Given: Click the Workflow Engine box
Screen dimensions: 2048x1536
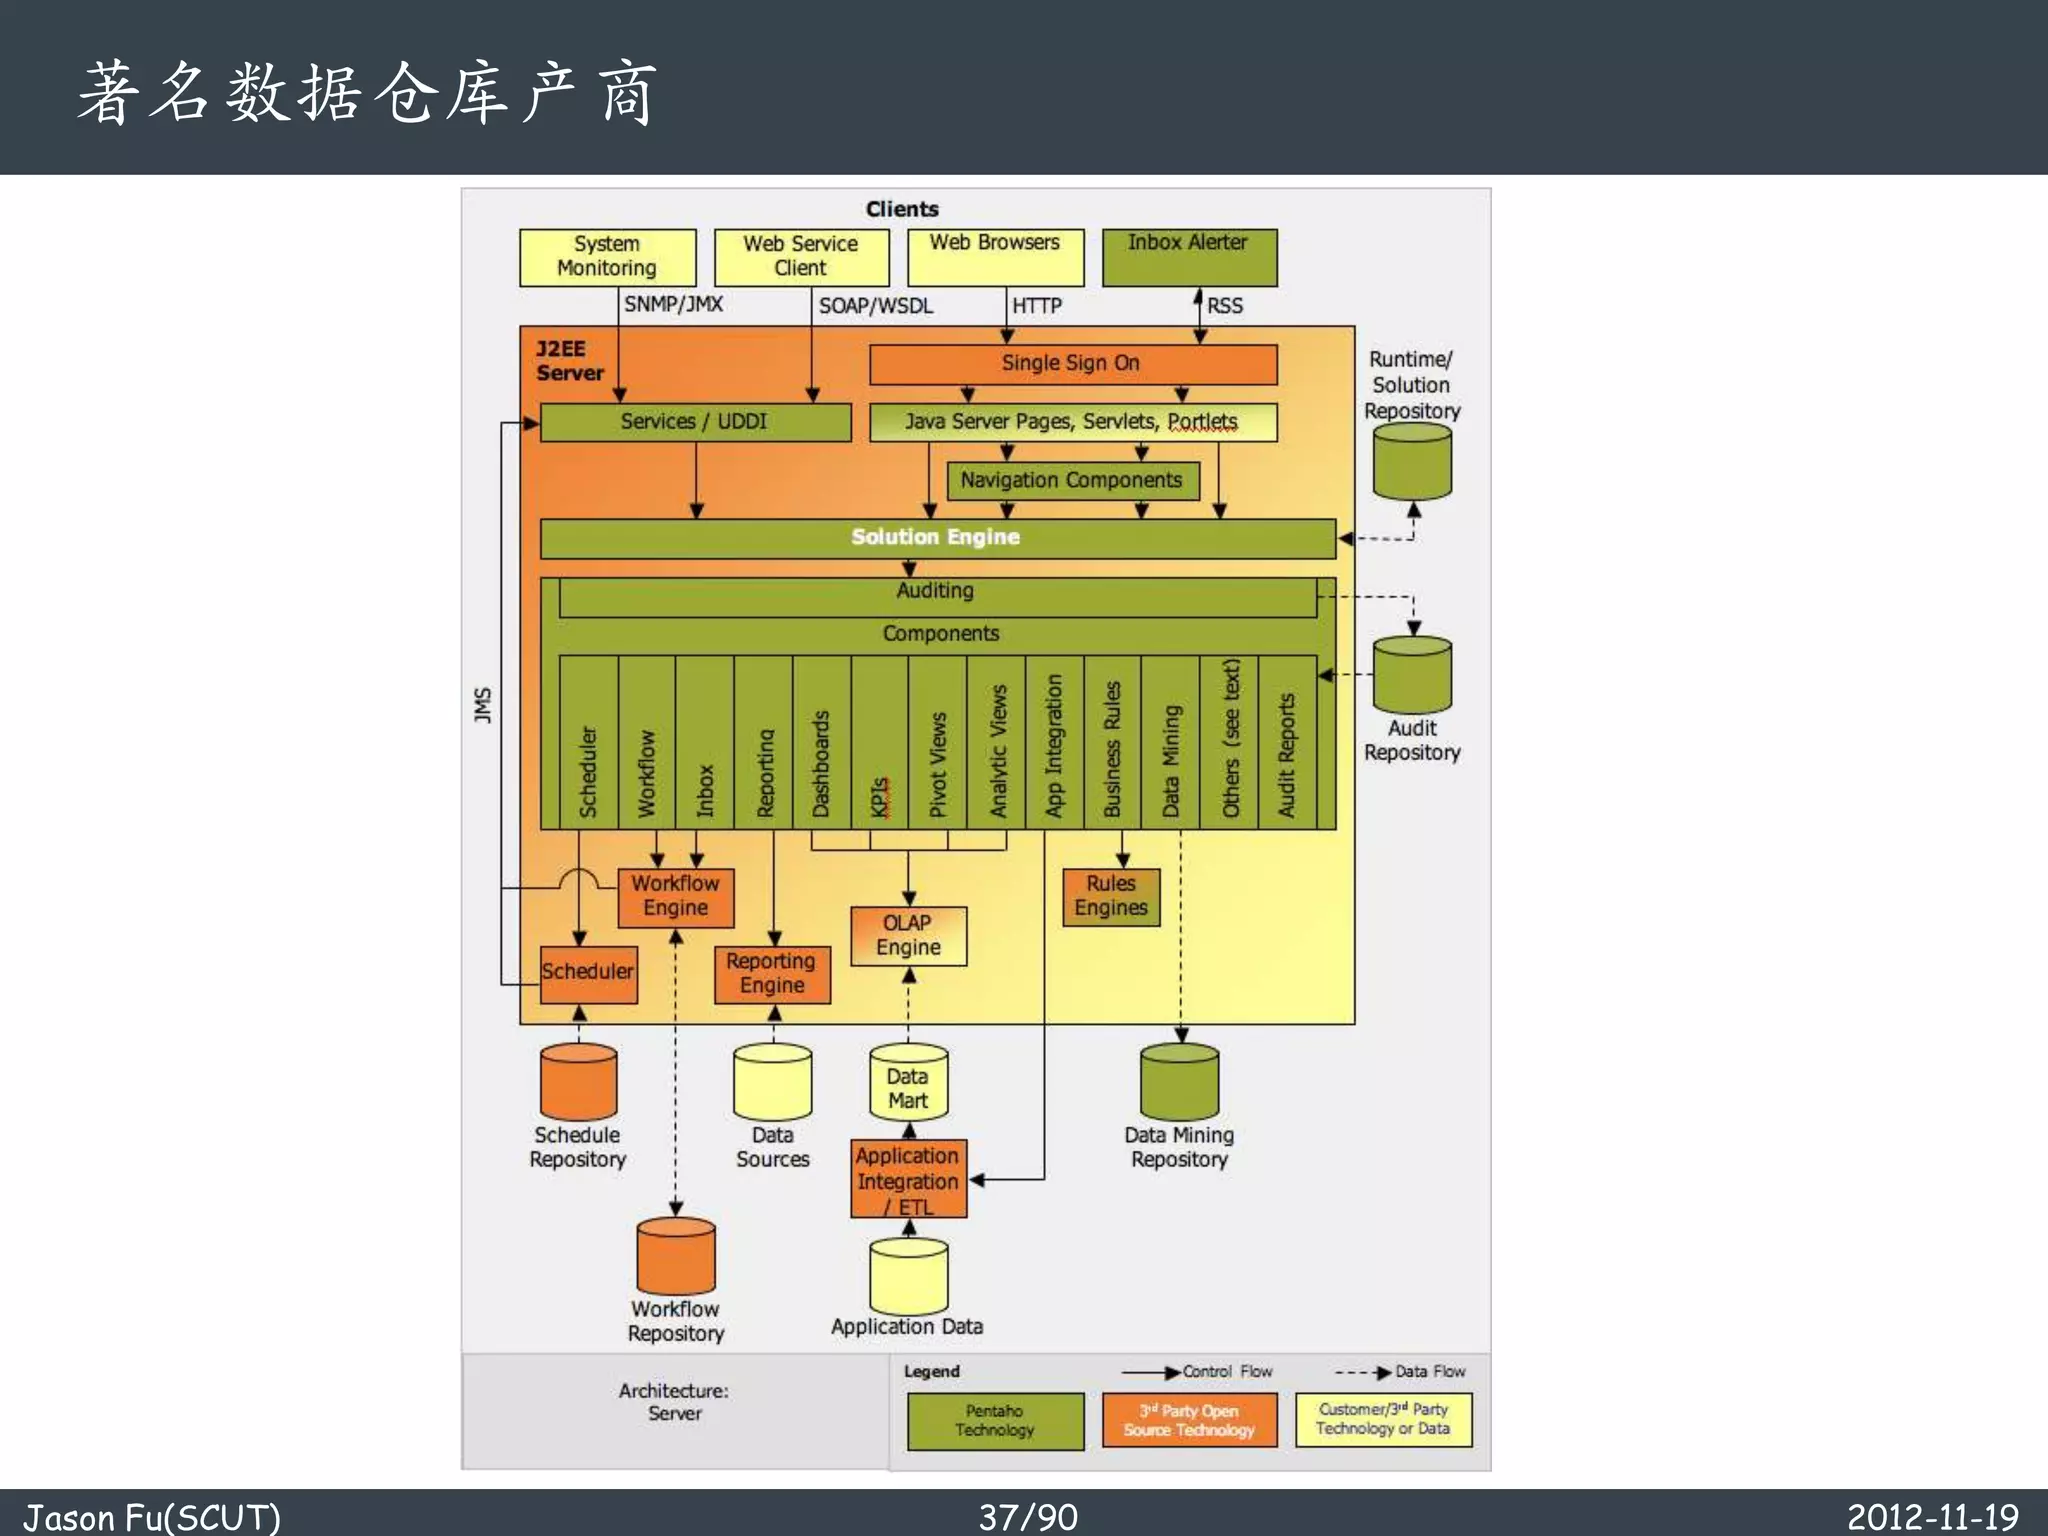Looking at the screenshot, I should click(675, 897).
